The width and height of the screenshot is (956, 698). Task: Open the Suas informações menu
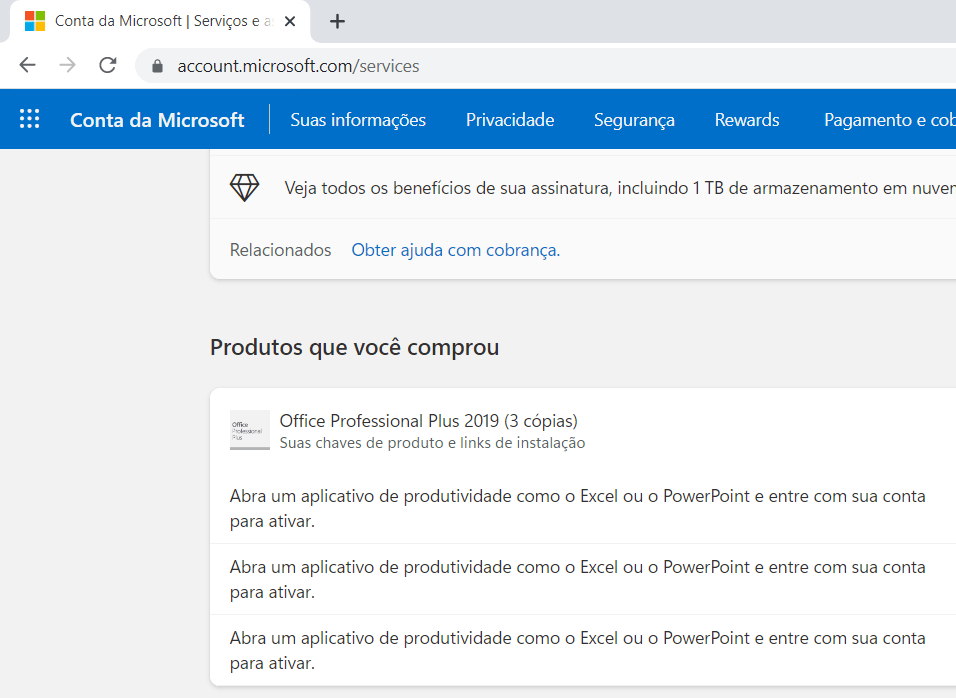point(358,119)
